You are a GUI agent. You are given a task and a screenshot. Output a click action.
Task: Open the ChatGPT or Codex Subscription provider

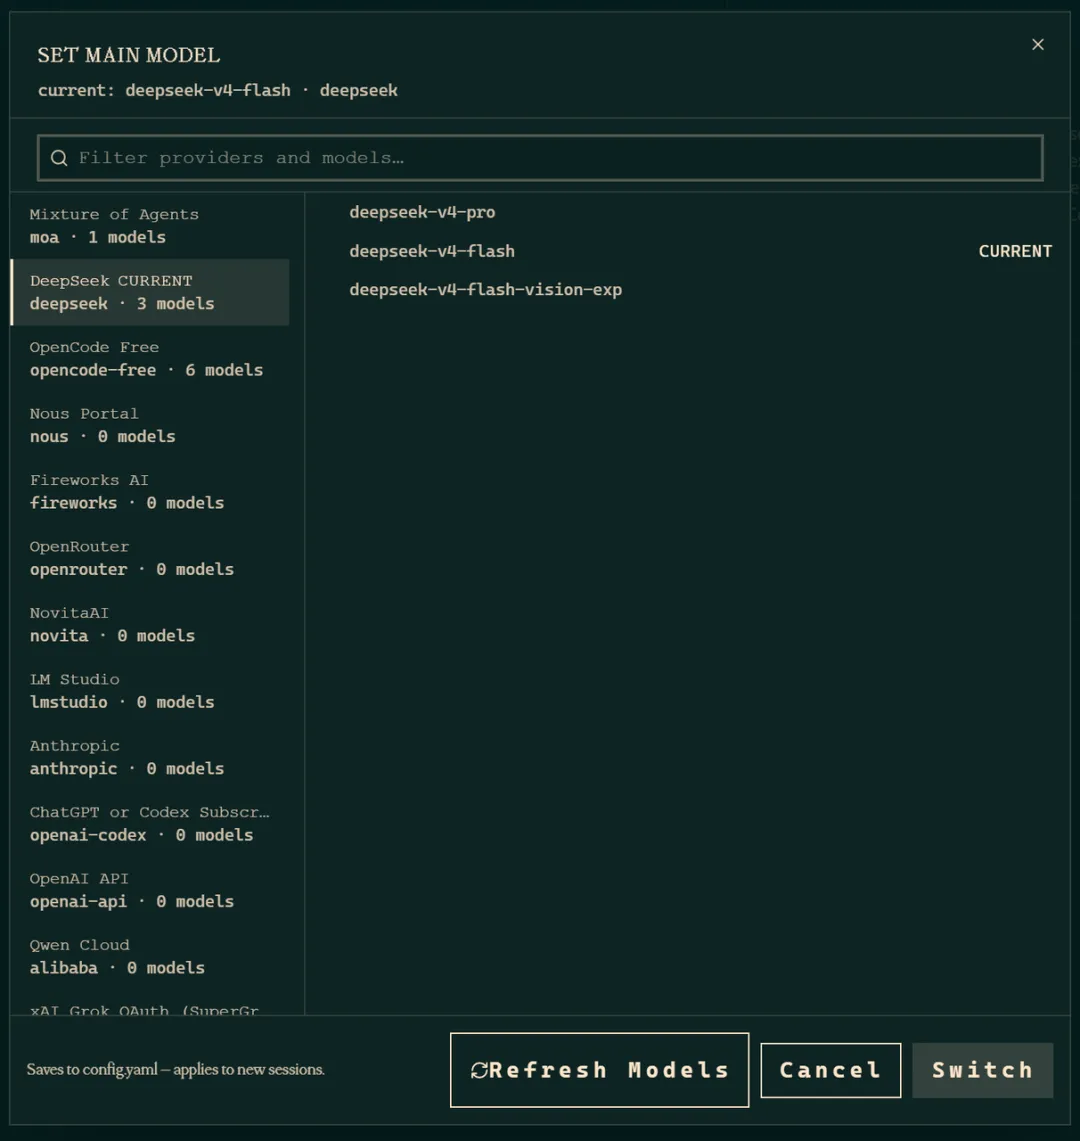pos(151,823)
